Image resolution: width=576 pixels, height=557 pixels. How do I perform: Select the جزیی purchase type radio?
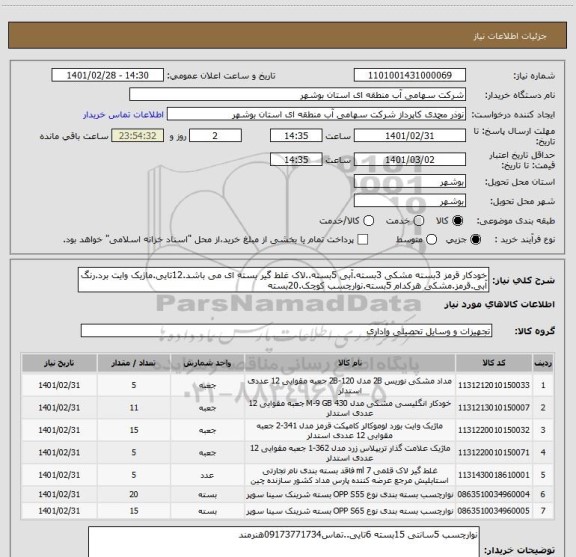click(x=475, y=240)
